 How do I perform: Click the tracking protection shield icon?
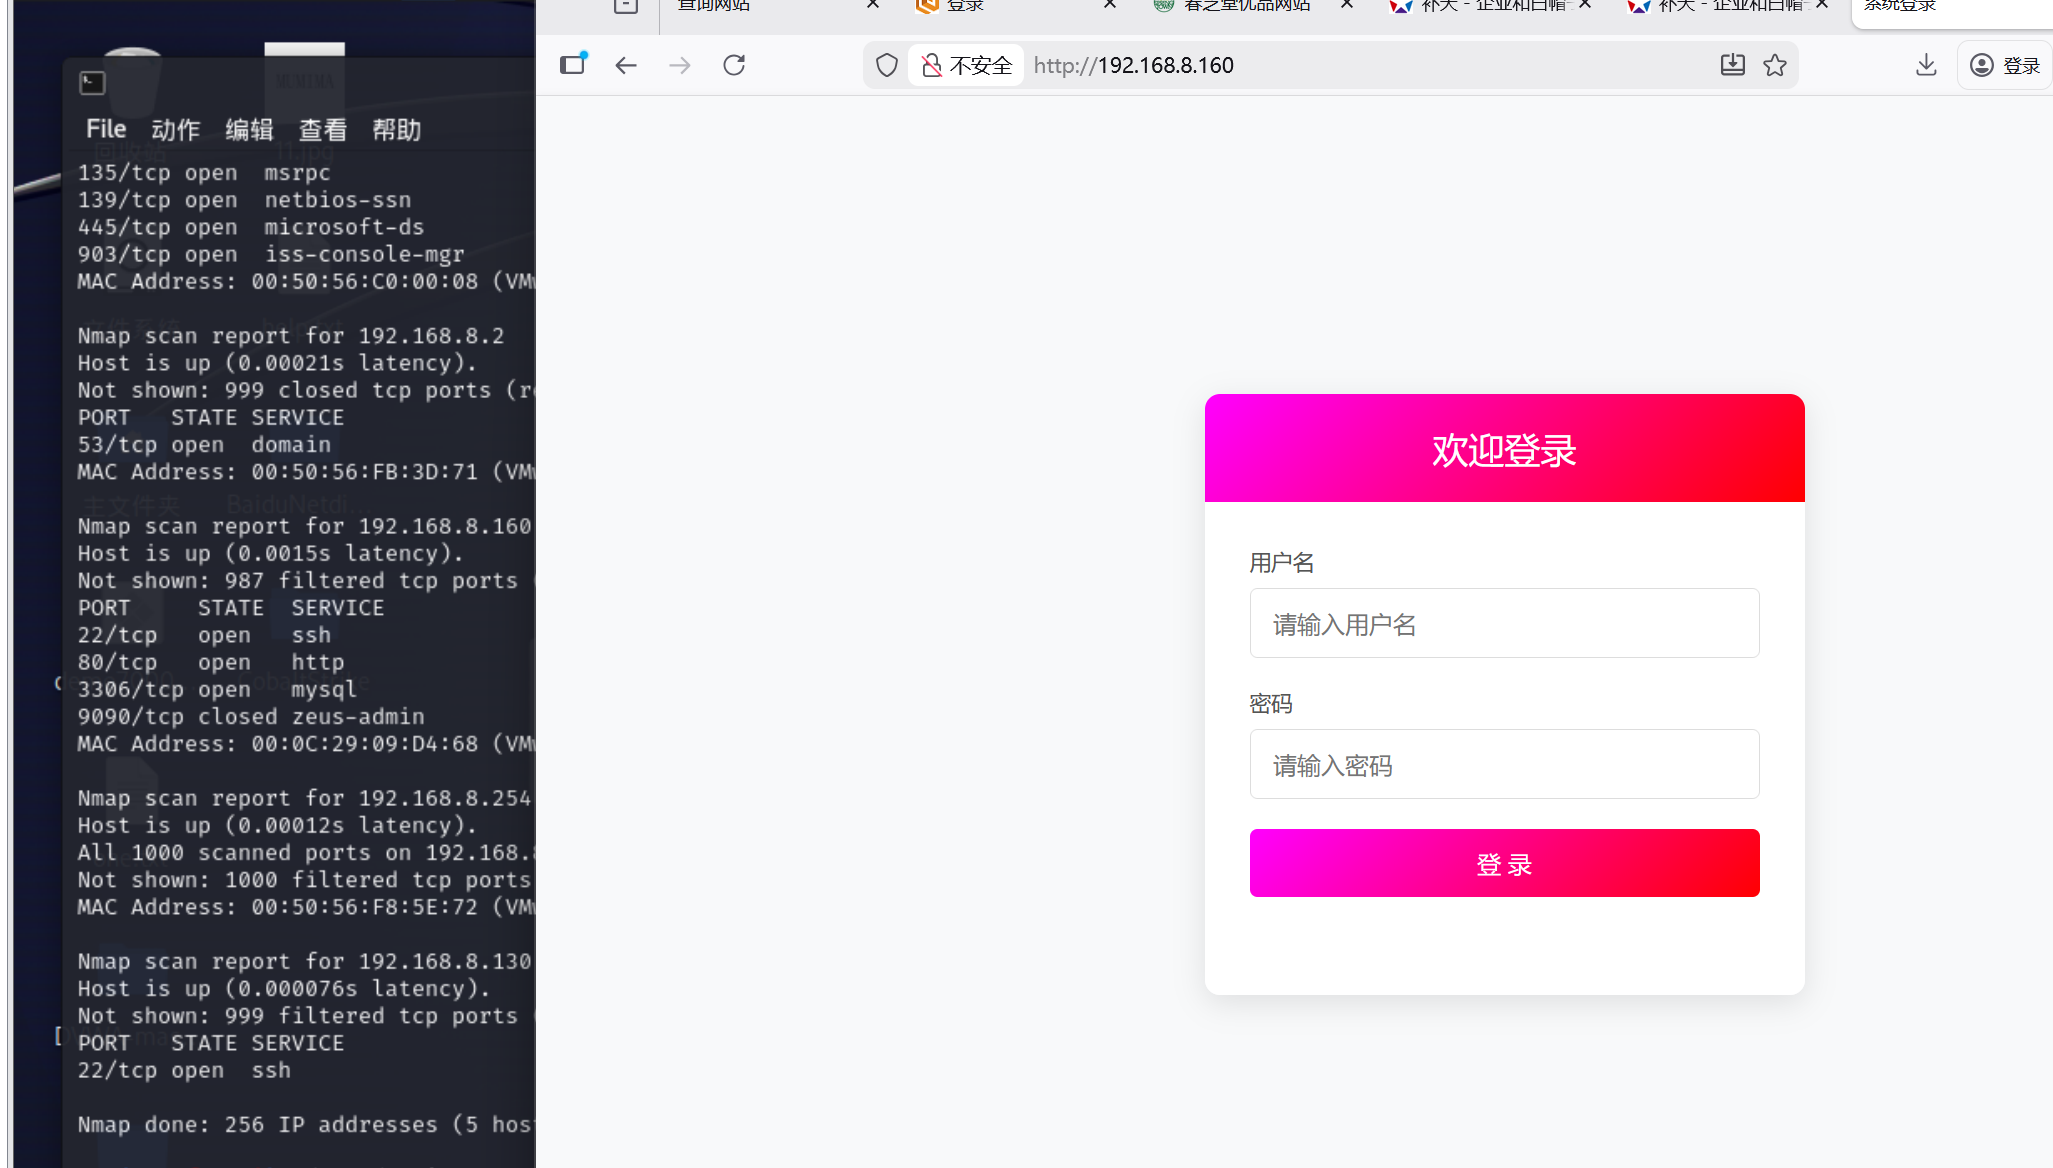(x=886, y=66)
